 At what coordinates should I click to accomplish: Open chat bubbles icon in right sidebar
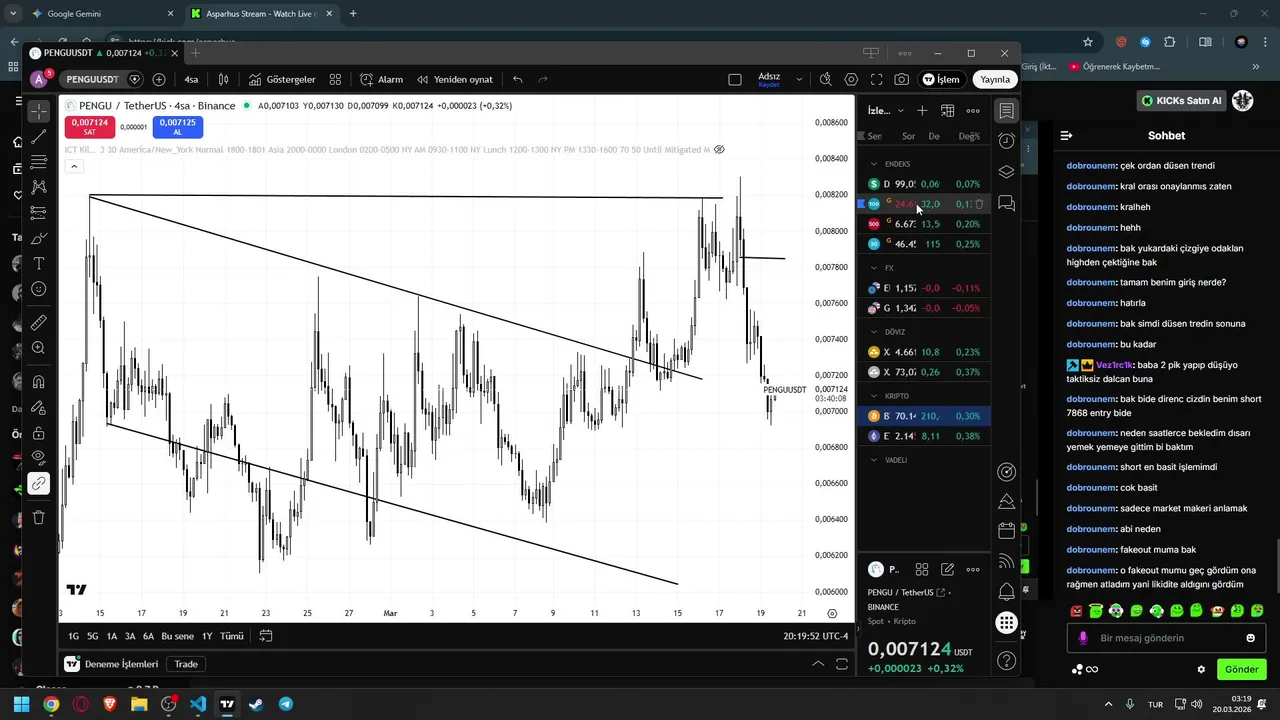pyautogui.click(x=1007, y=204)
